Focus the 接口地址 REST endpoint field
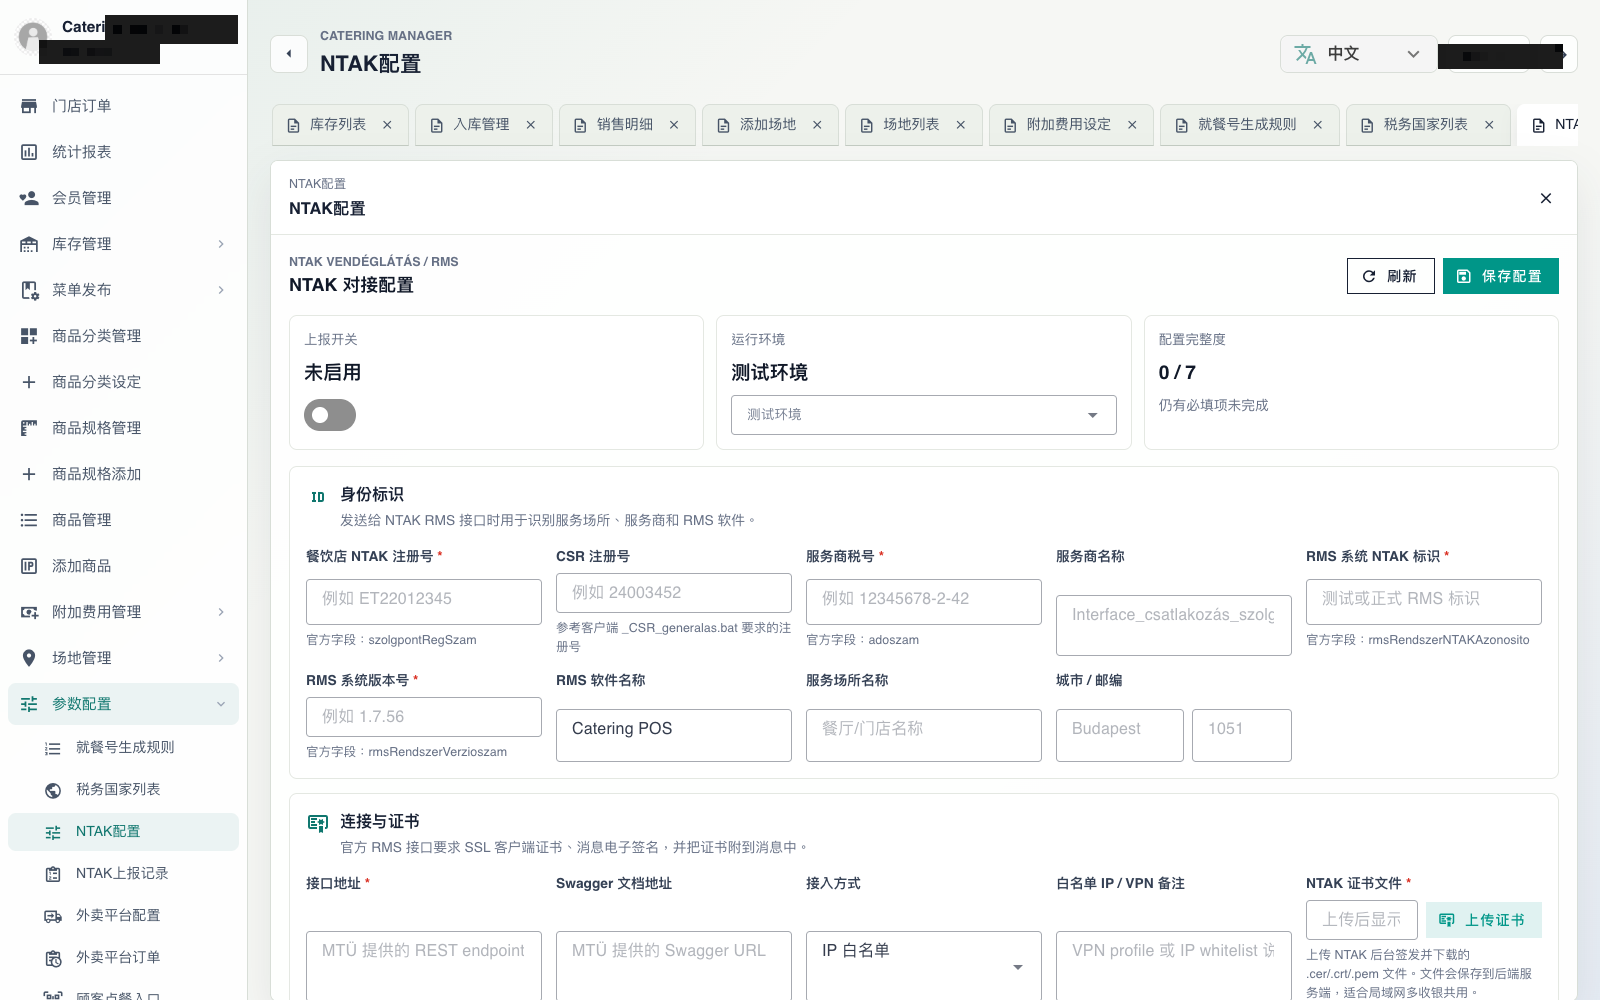1600x1000 pixels. (424, 965)
